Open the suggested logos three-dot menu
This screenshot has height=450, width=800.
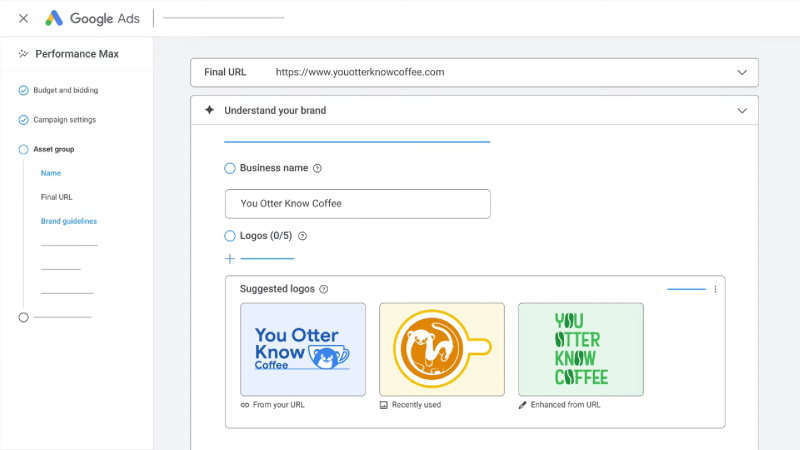click(x=715, y=289)
